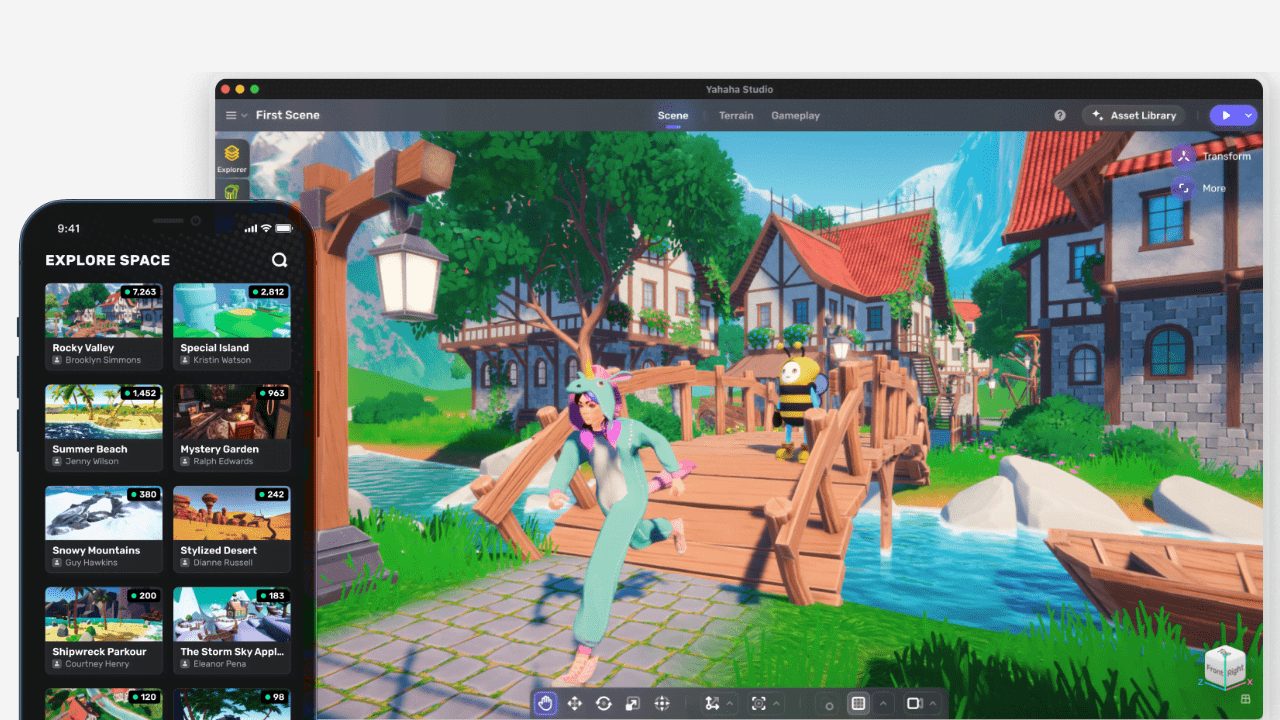Open The Storm Sky space card
Screen dimensions: 1280x720
coord(232,630)
